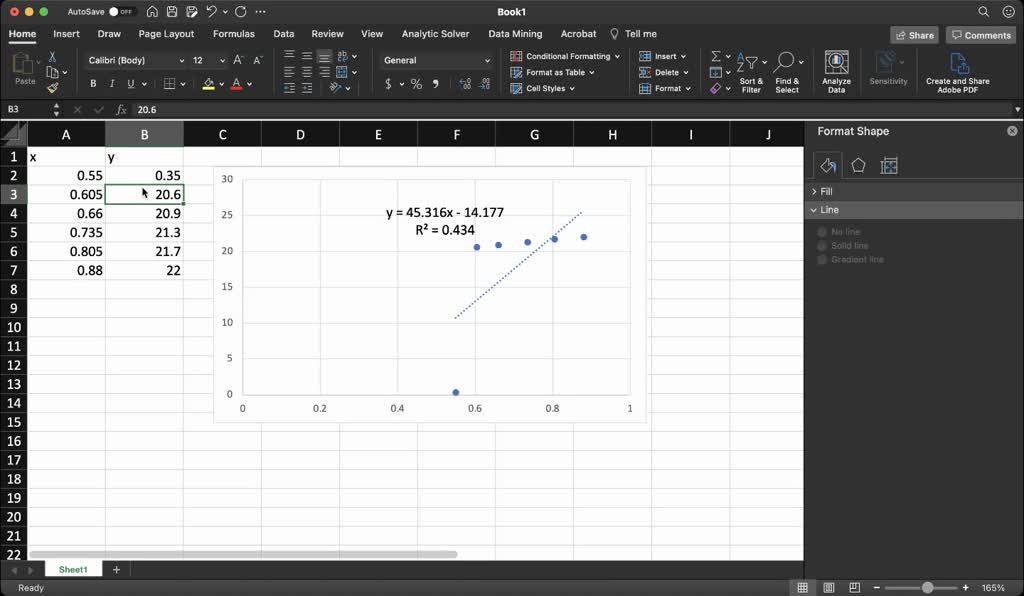Toggle the AutoSave switch on
This screenshot has width=1024, height=596.
point(118,11)
